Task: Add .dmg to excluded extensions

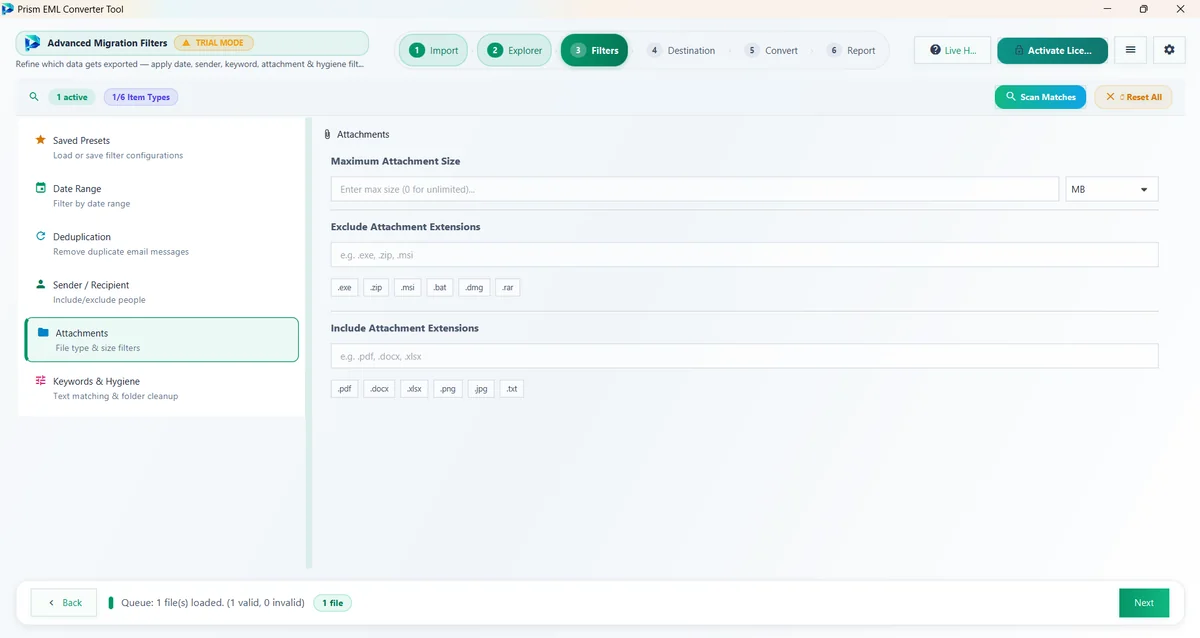Action: click(473, 287)
